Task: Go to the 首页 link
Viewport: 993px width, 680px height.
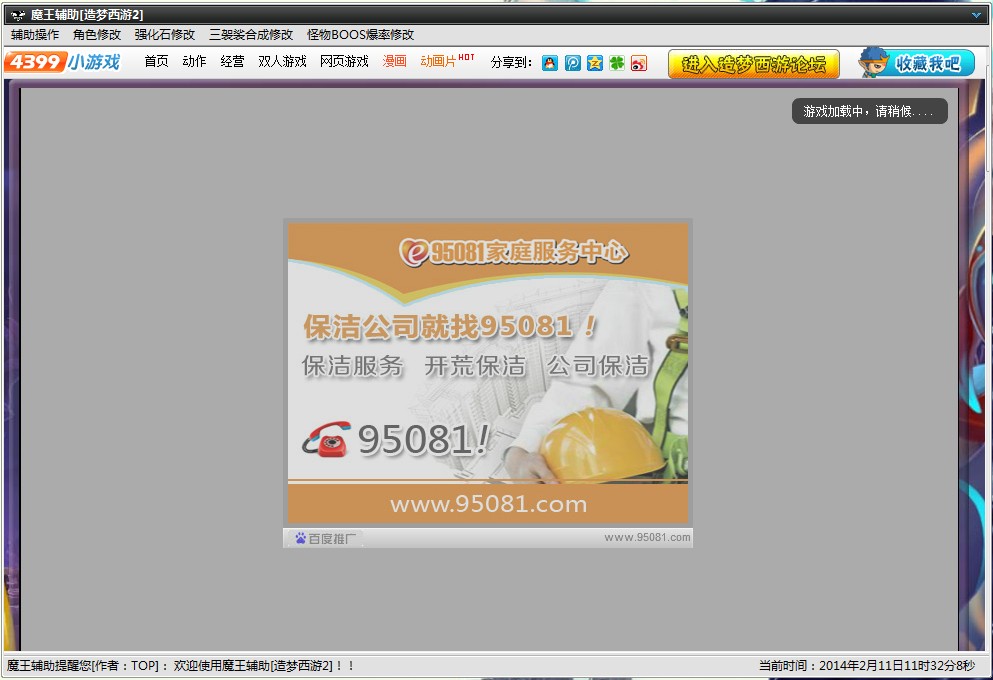Action: tap(156, 62)
